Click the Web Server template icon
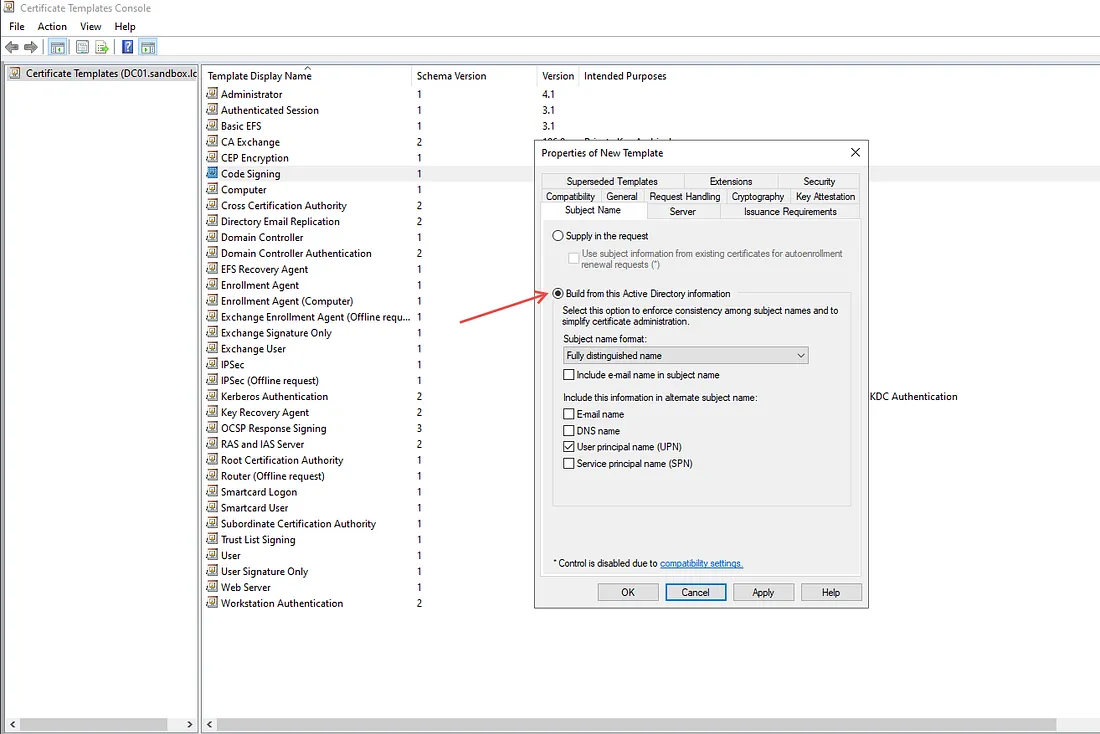The height and width of the screenshot is (734, 1100). click(x=212, y=587)
